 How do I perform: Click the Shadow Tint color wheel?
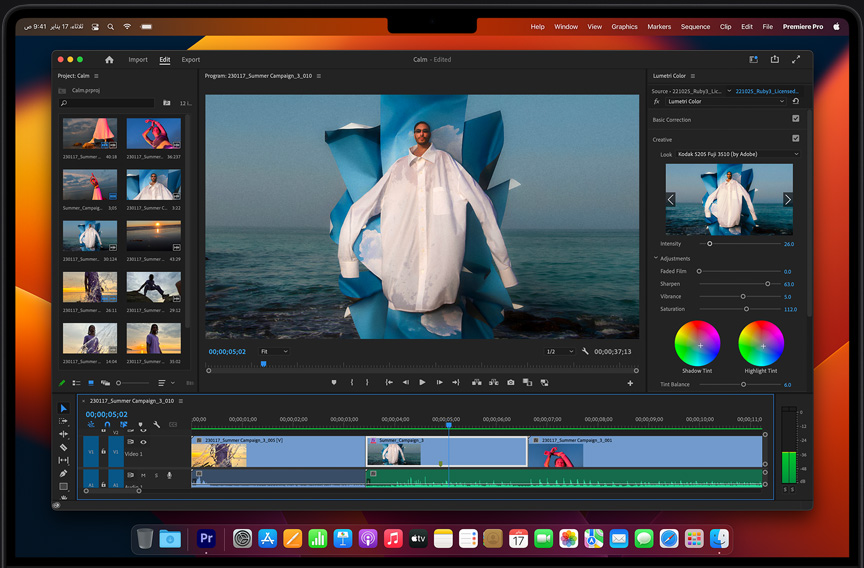pos(697,344)
